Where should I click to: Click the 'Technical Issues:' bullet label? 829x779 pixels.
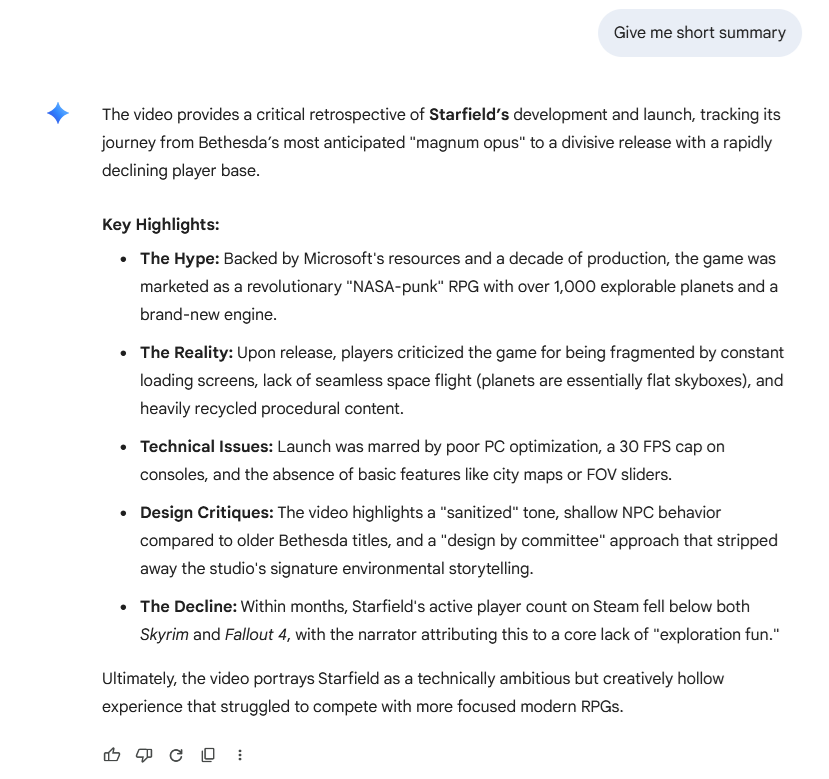(207, 447)
